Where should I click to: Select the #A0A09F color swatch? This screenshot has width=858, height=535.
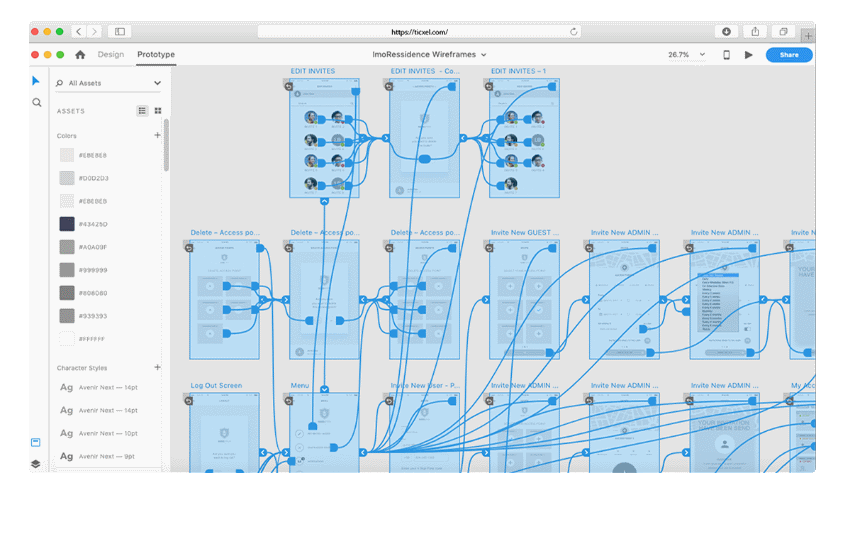(67, 247)
